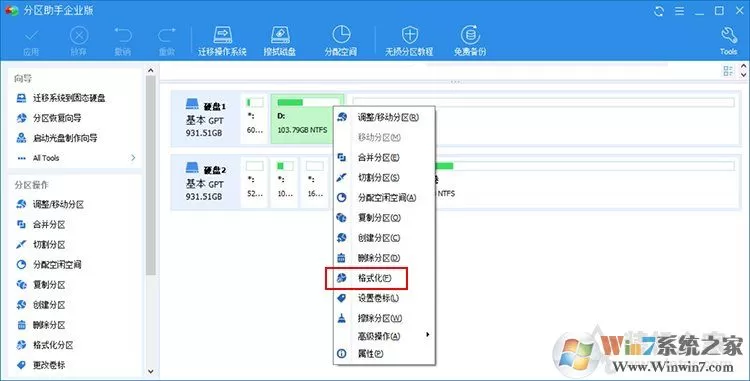Click the 放弃 discard icon
The image size is (750, 381).
pyautogui.click(x=79, y=35)
